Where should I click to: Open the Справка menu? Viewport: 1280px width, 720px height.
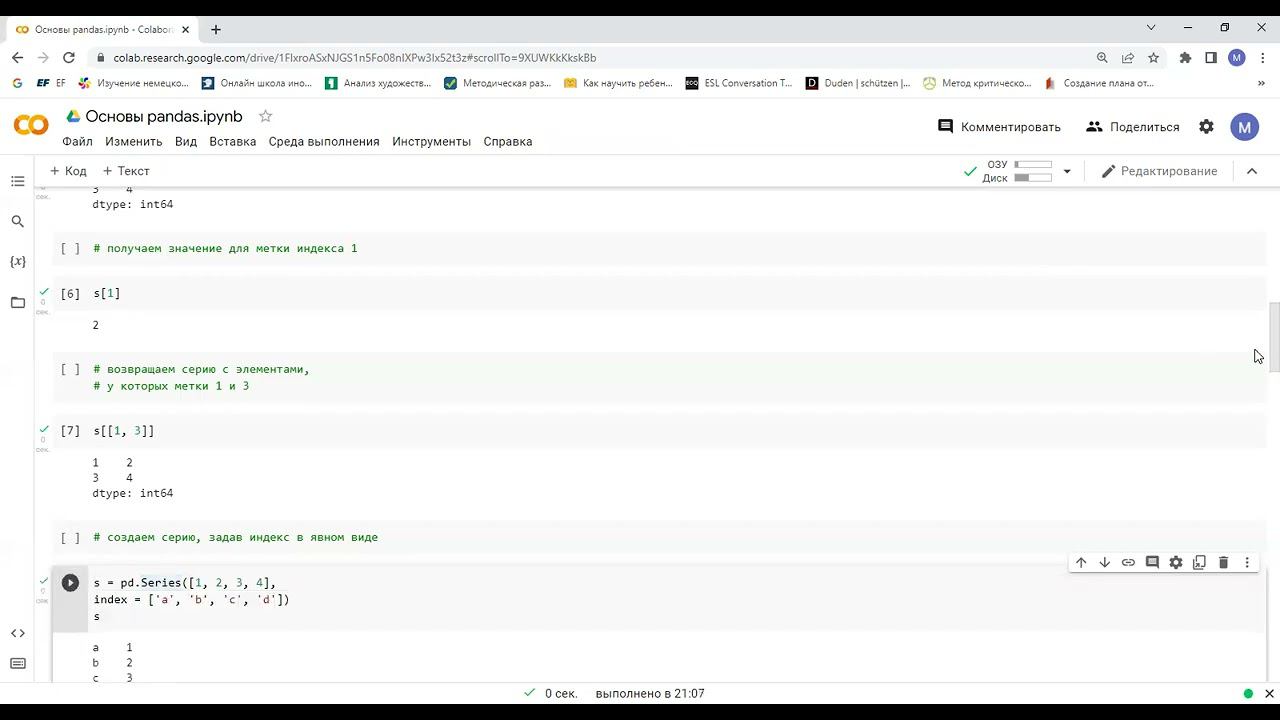click(508, 141)
